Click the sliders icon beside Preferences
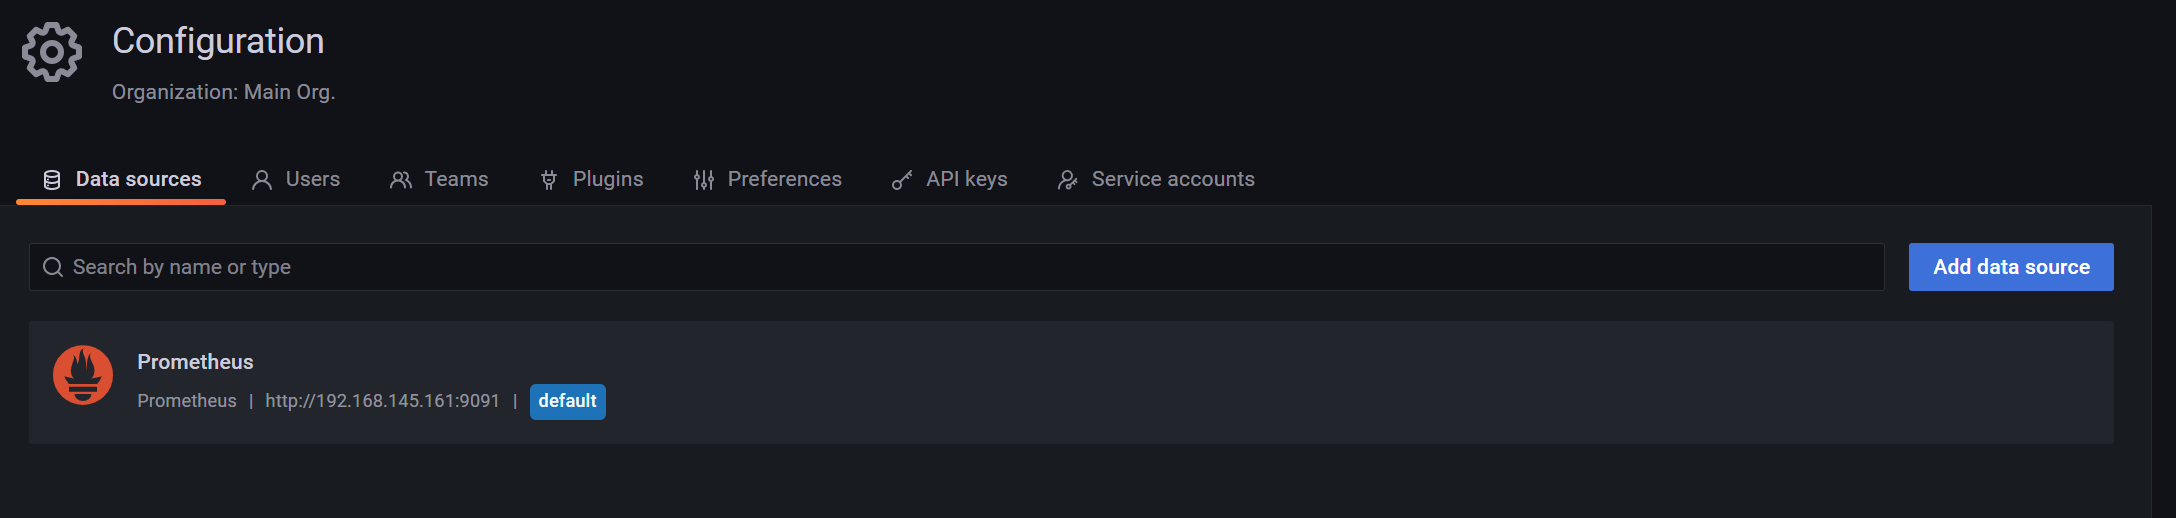The image size is (2176, 518). [704, 180]
